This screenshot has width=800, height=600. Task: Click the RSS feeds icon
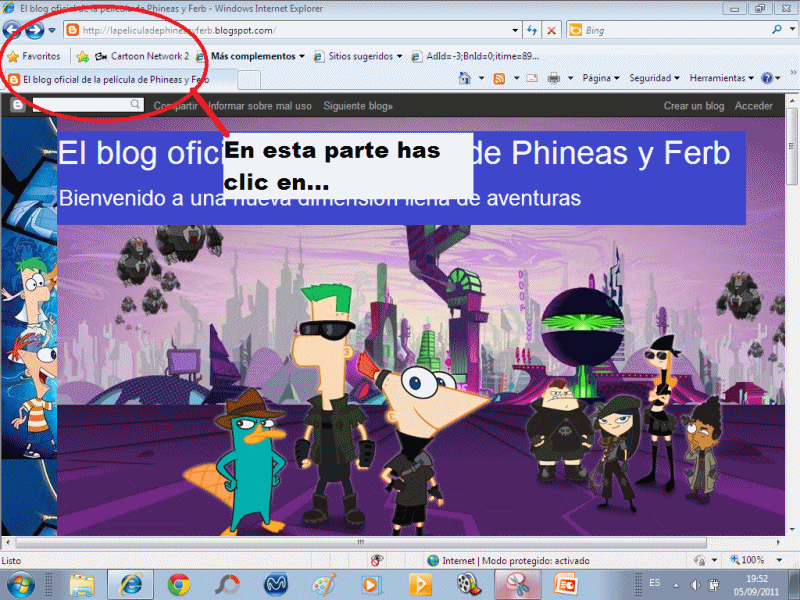point(499,79)
